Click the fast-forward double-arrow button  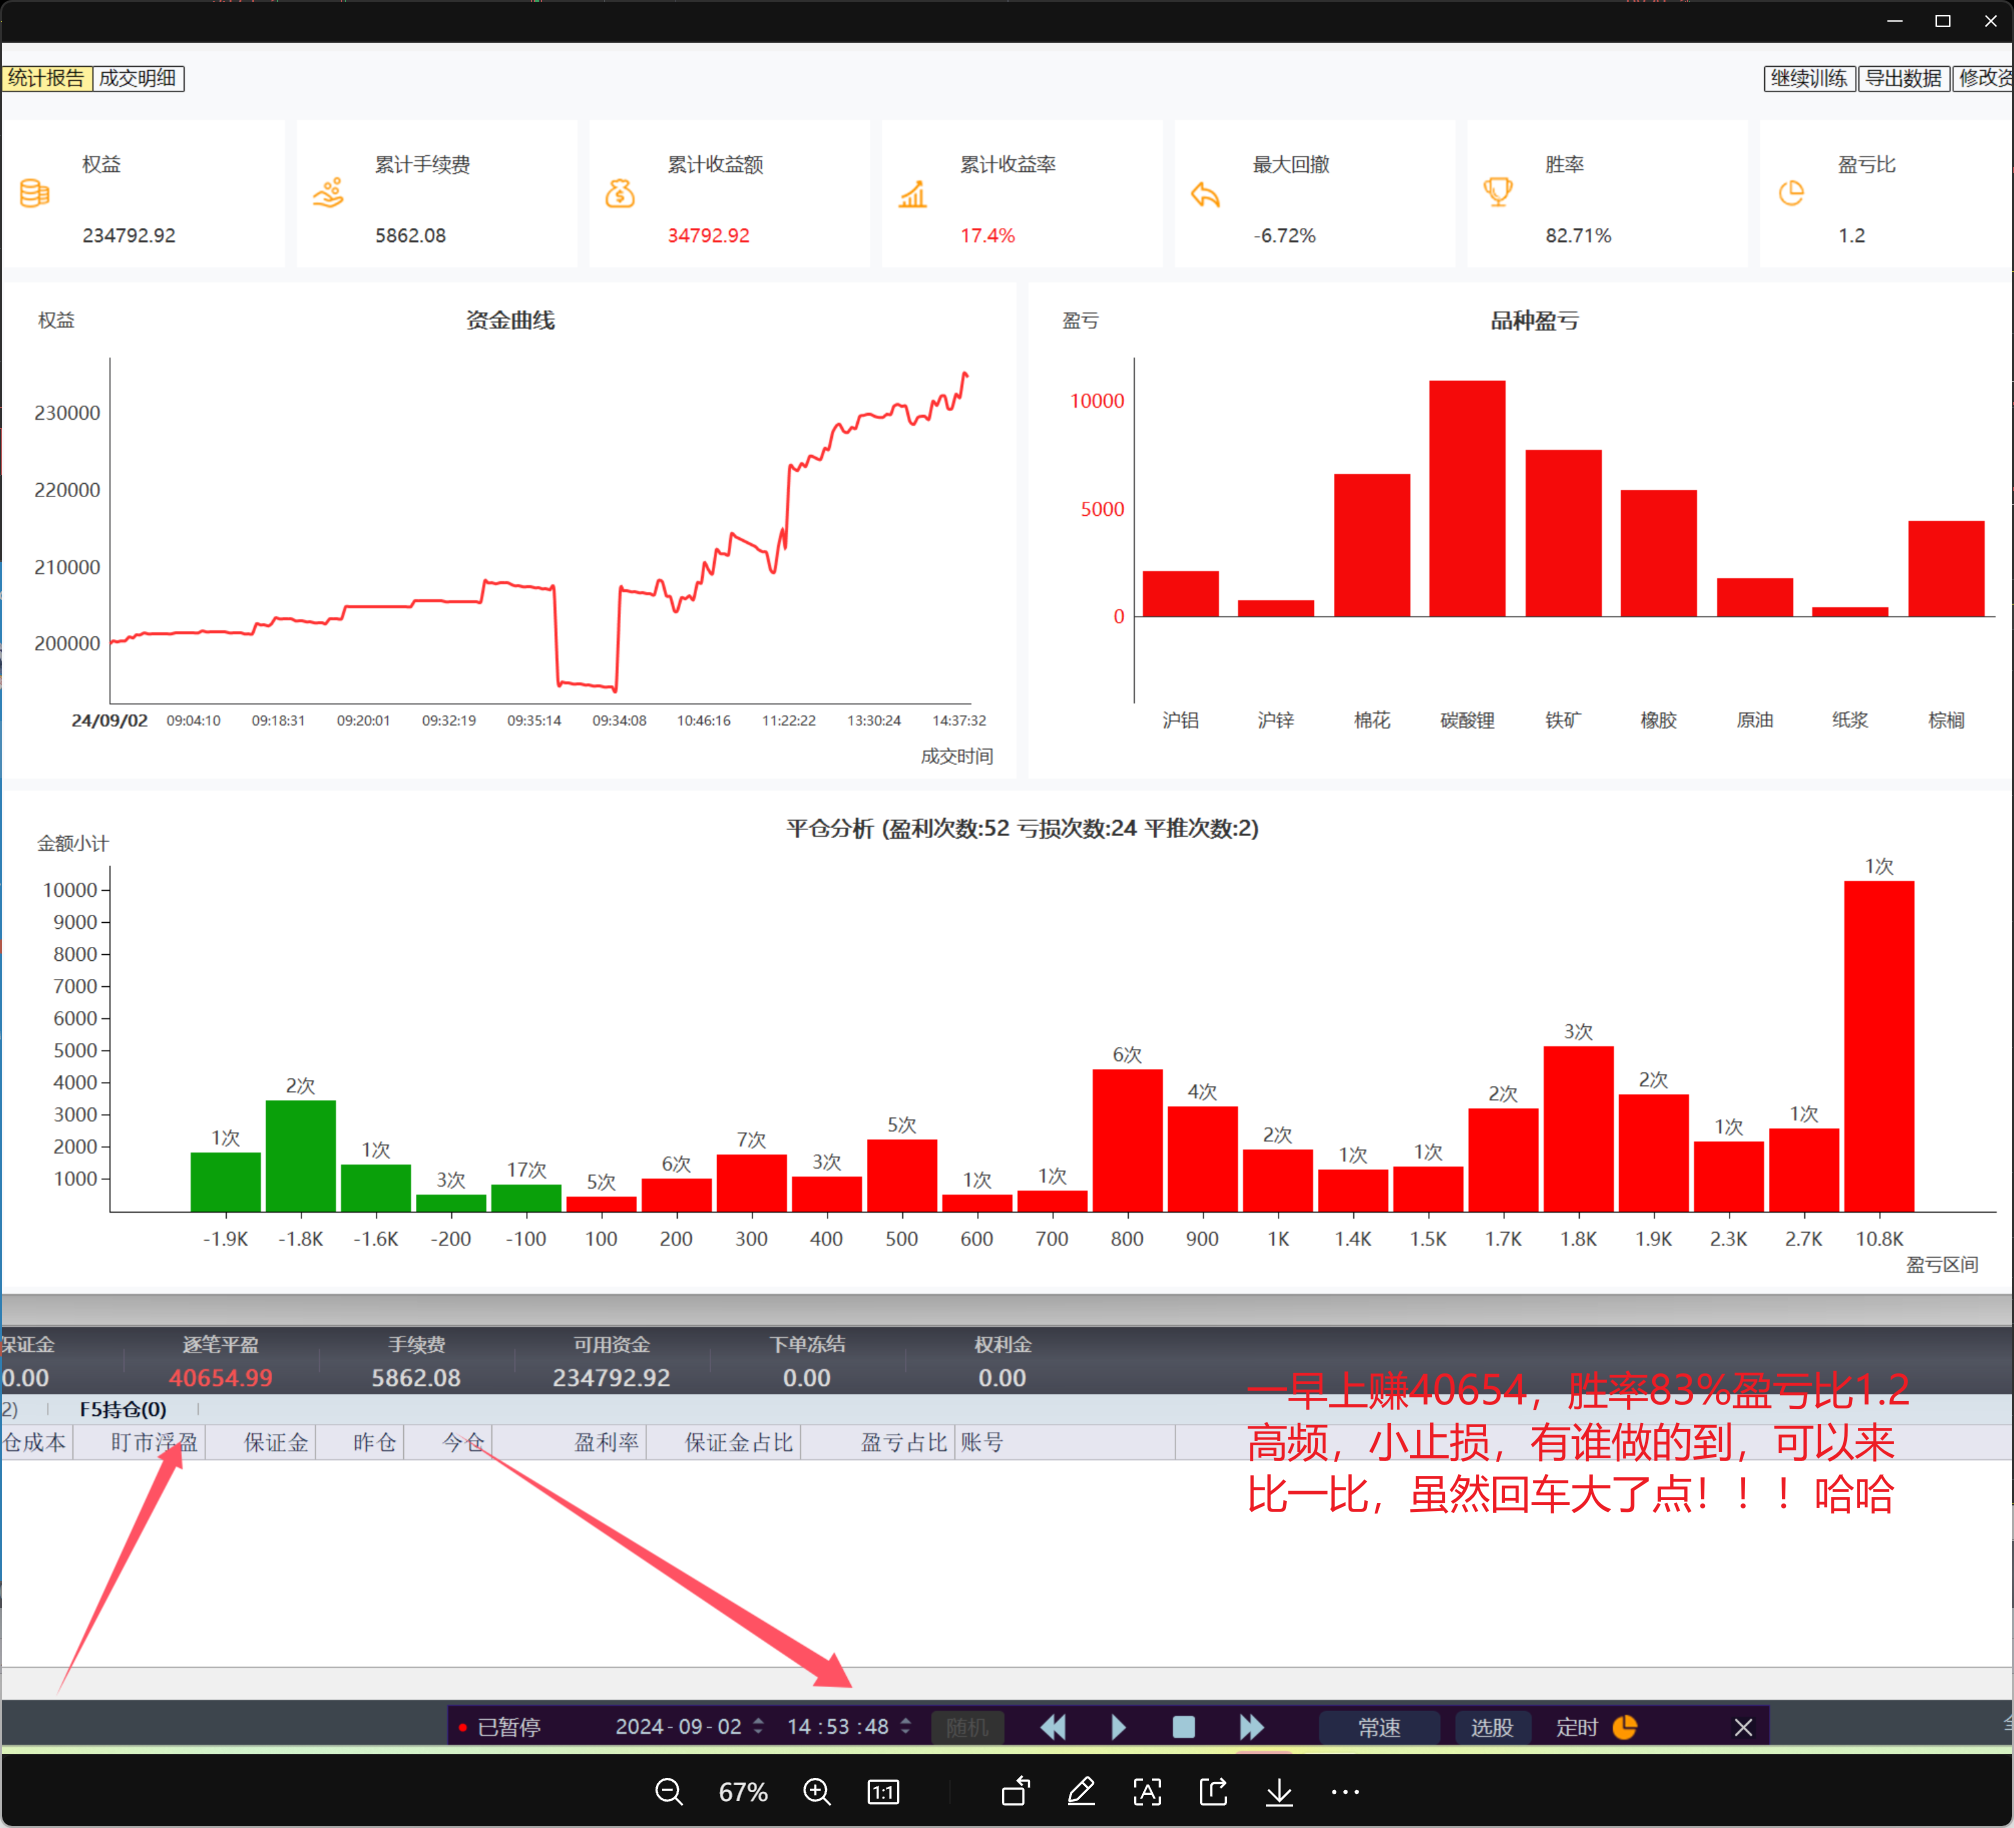pos(1251,1727)
